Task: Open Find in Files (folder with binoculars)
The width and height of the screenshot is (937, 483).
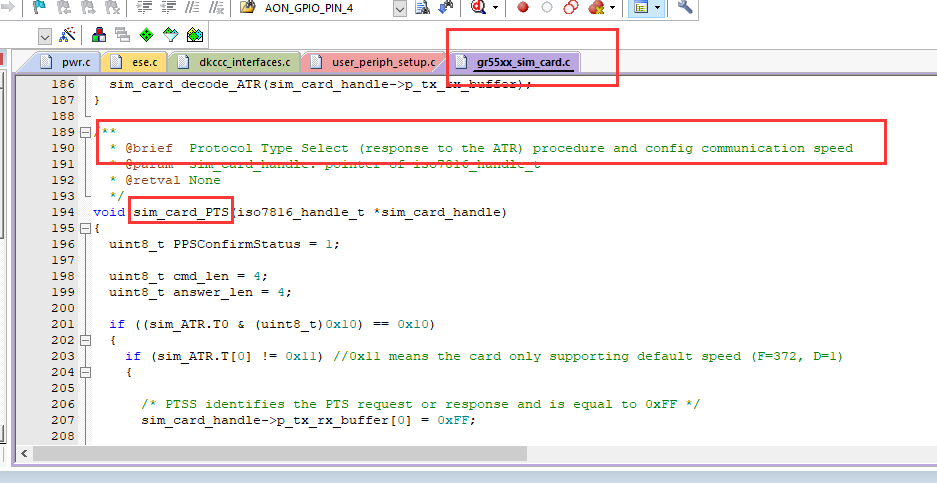Action: 247,7
